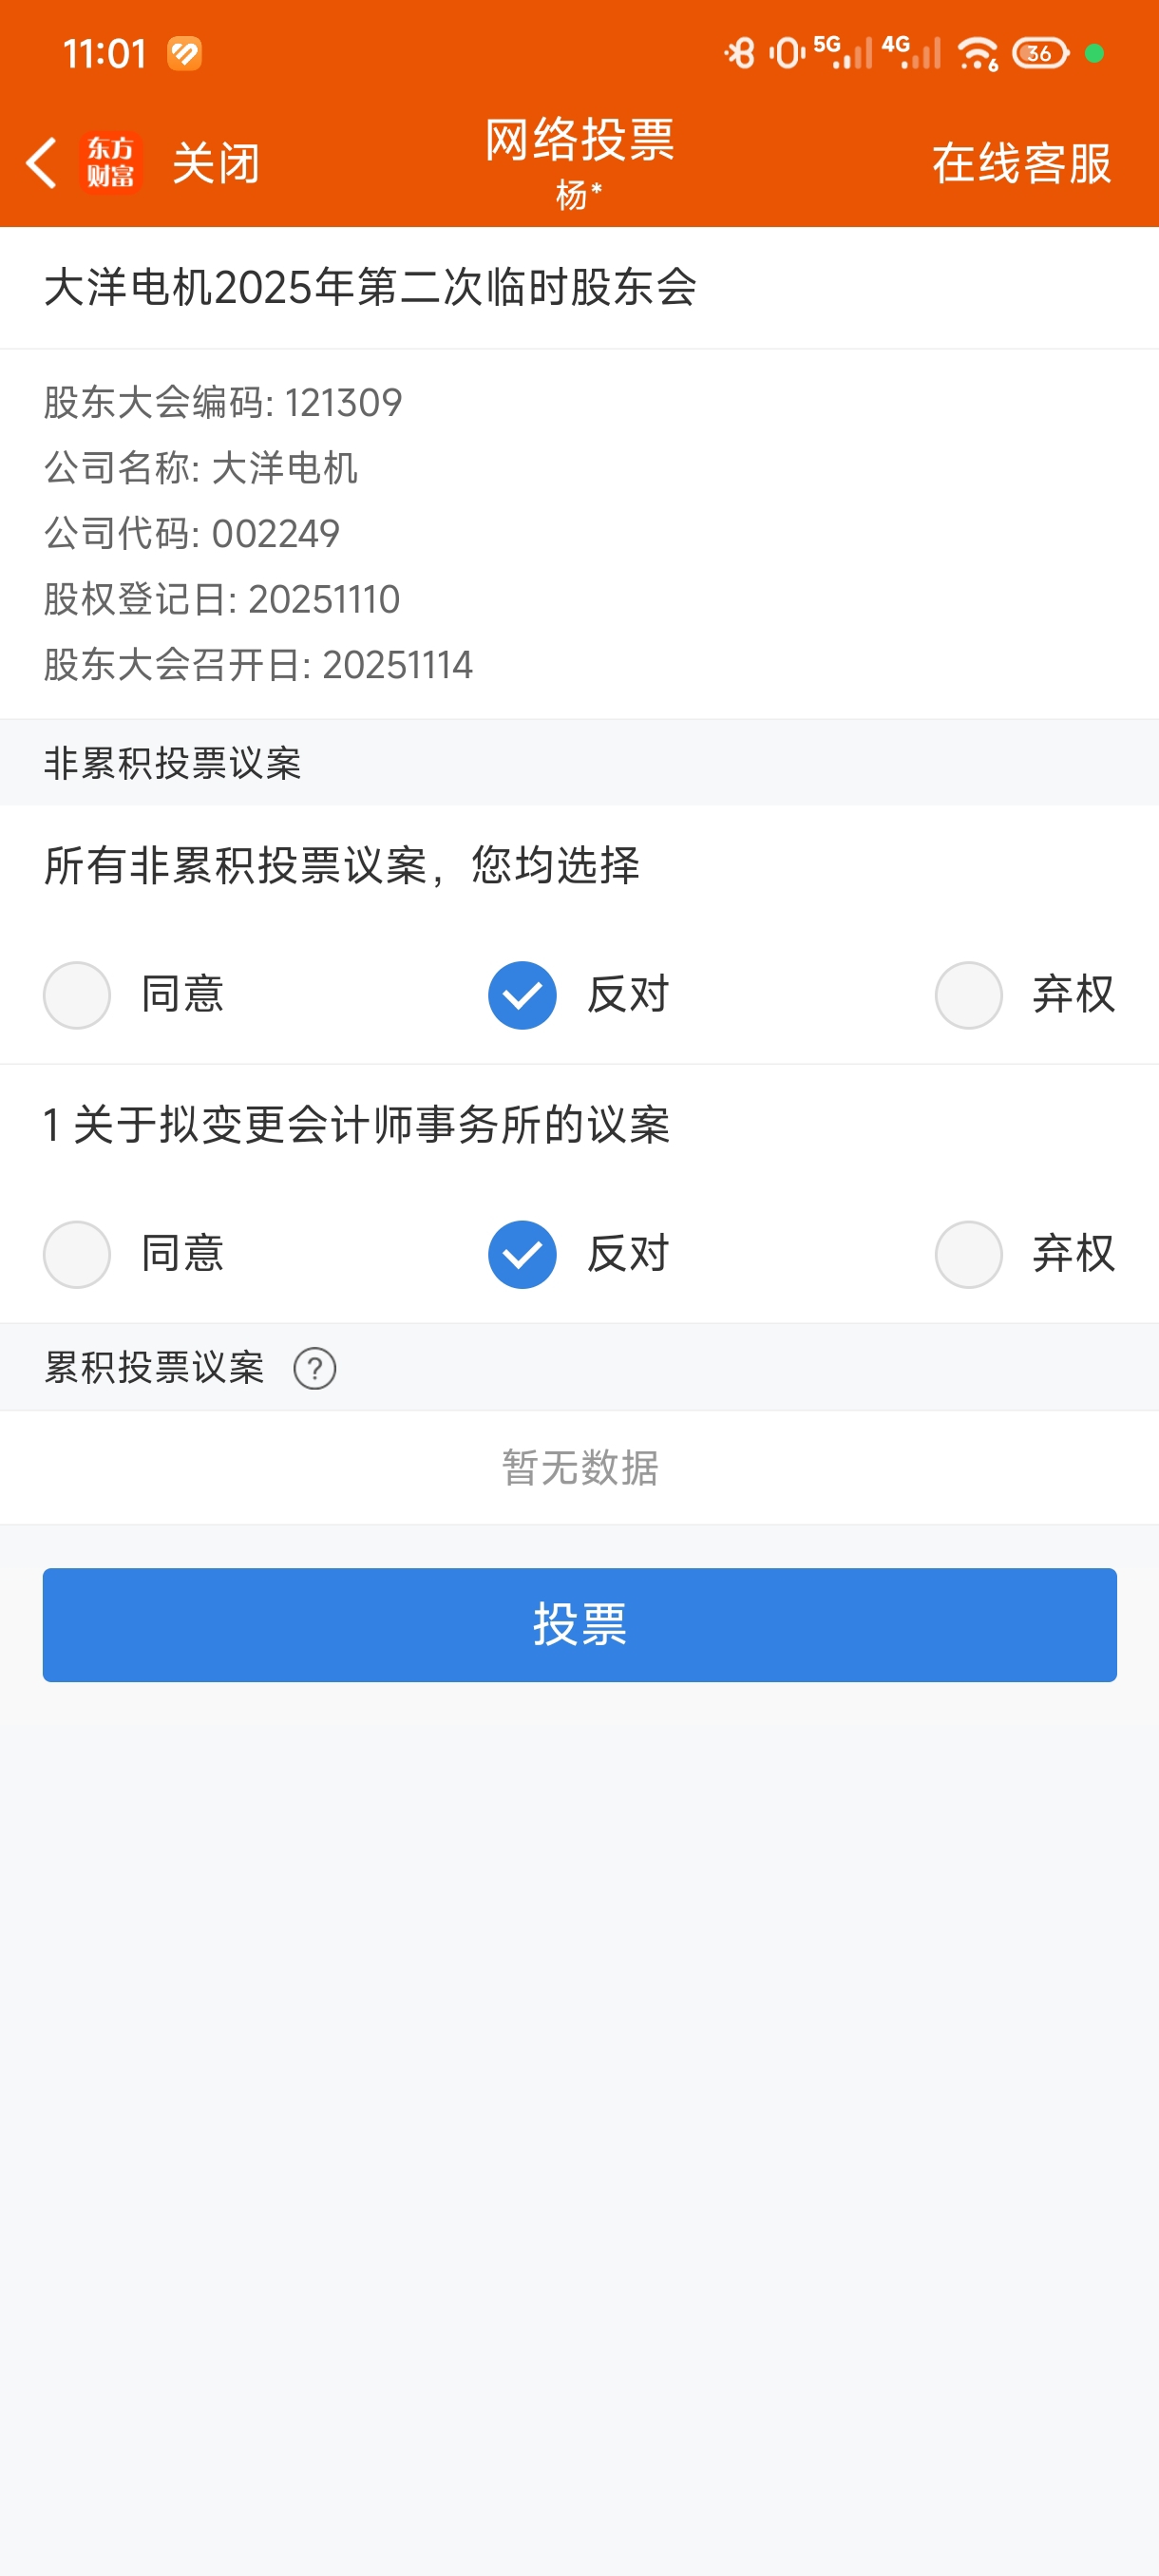Screen dimensions: 1159x2576
Task: Choose 同意 for the accounting firm proposal
Action: 77,1254
